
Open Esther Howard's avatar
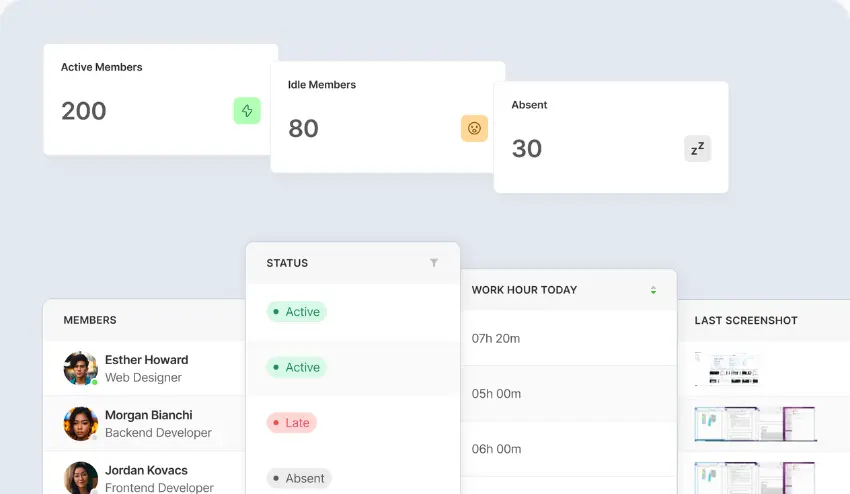81,368
